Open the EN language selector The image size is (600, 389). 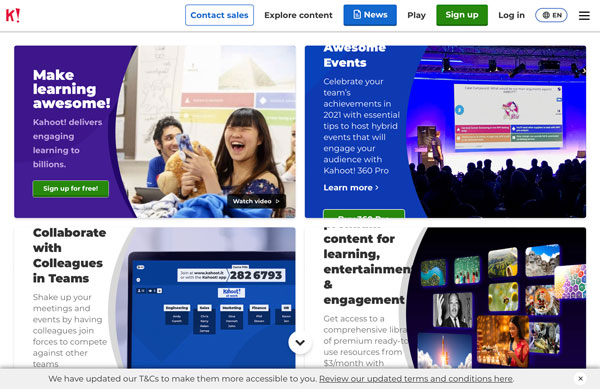tap(551, 15)
